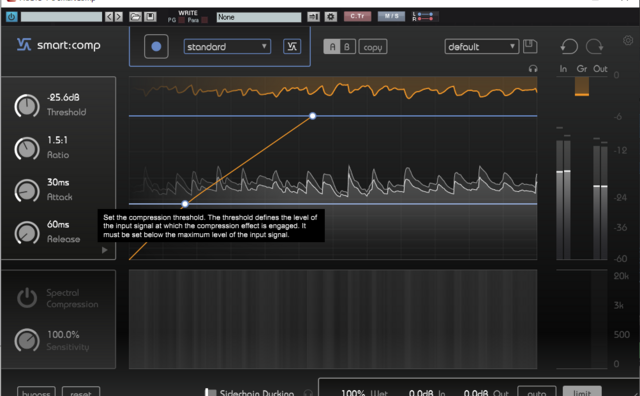The height and width of the screenshot is (396, 640).
Task: Undo the last change
Action: click(569, 47)
